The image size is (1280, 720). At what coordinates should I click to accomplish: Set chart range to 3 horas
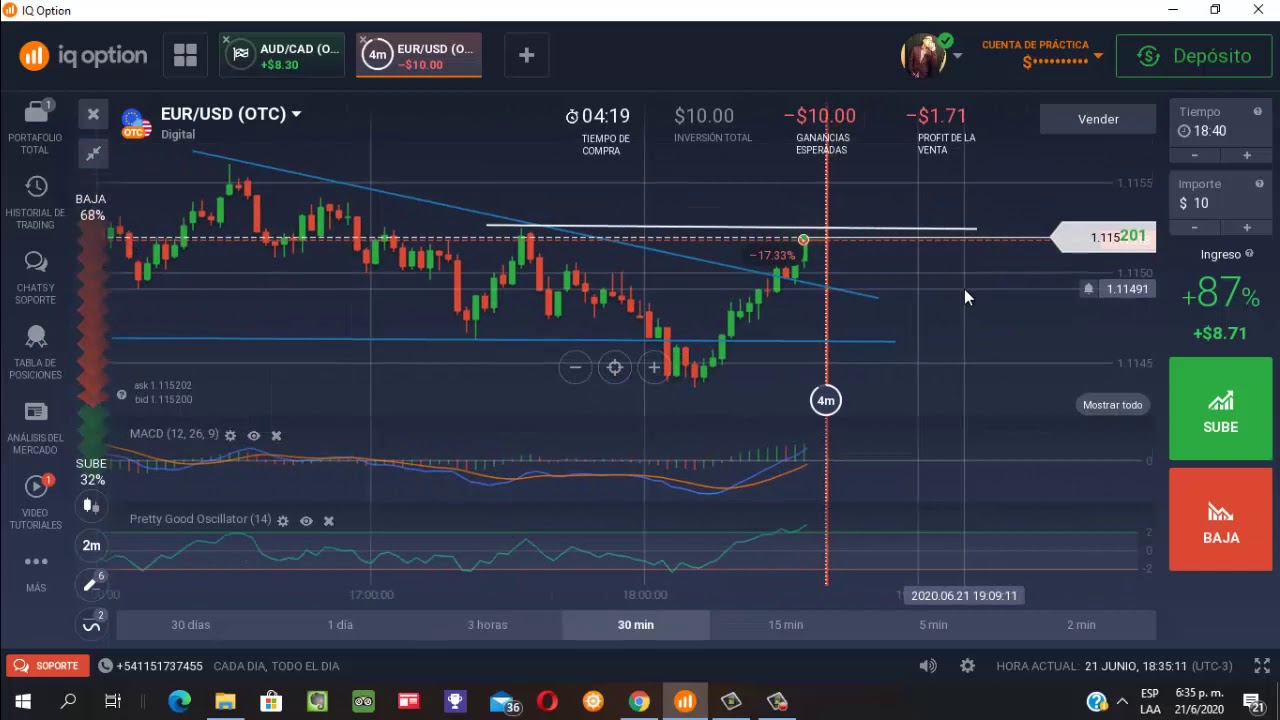(x=488, y=625)
